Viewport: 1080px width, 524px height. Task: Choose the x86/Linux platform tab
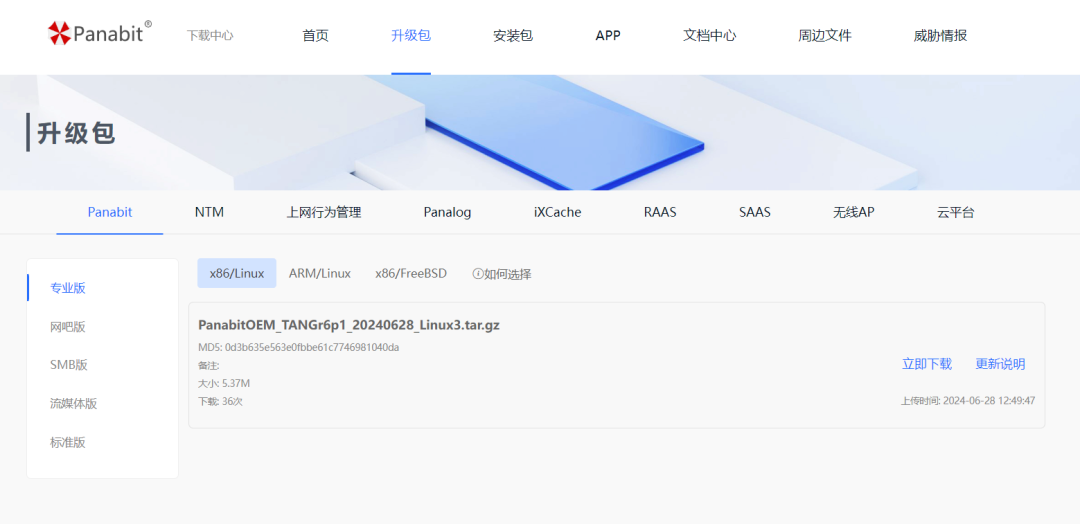click(x=237, y=273)
